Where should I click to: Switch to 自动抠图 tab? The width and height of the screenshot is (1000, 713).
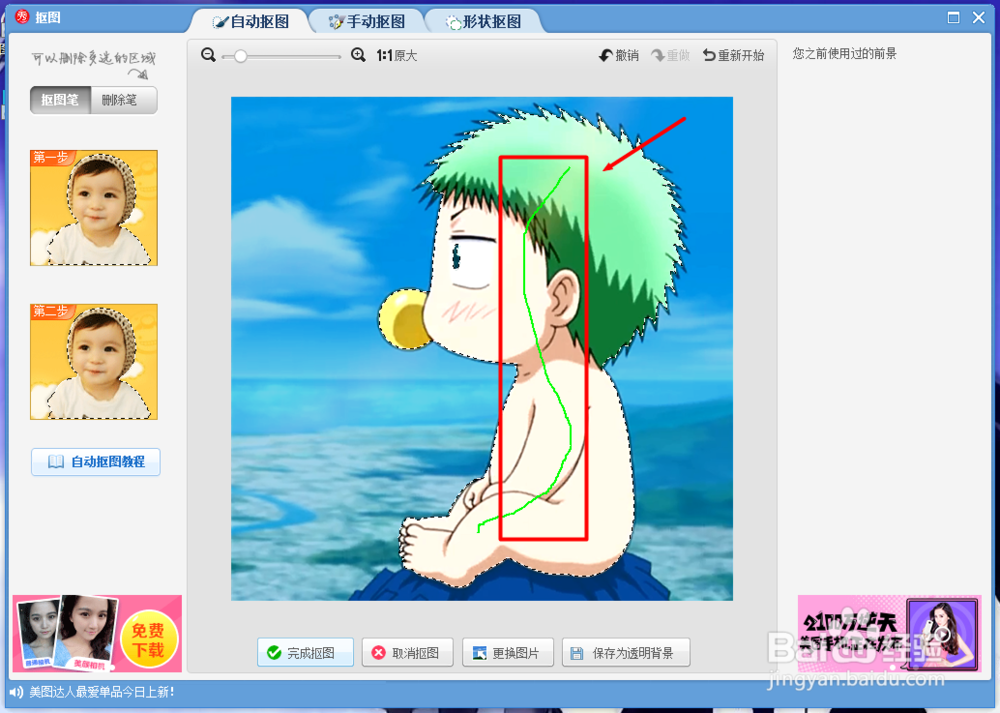coord(251,22)
